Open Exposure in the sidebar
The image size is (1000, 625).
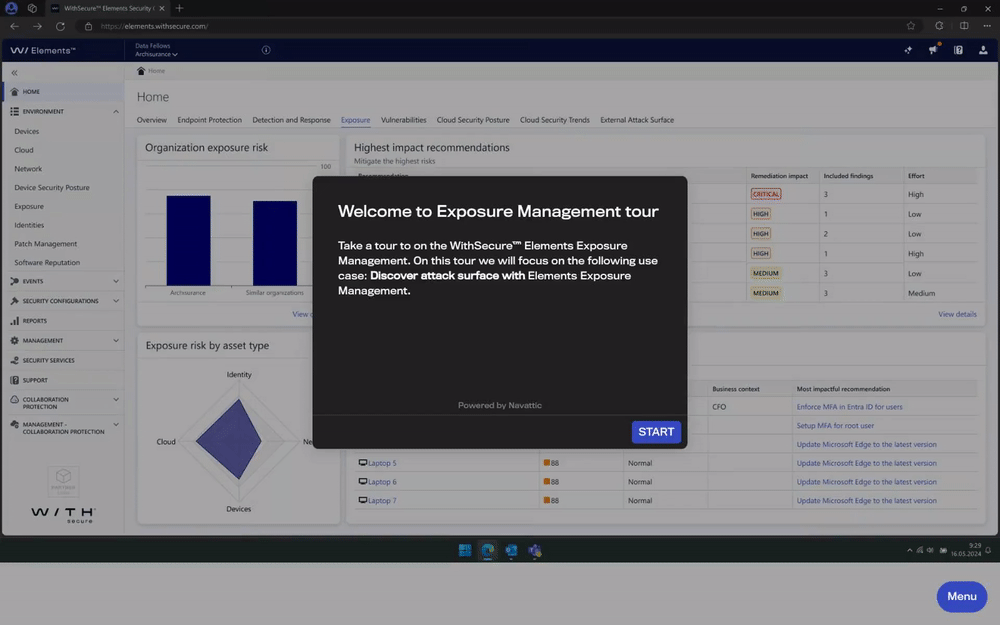point(29,207)
